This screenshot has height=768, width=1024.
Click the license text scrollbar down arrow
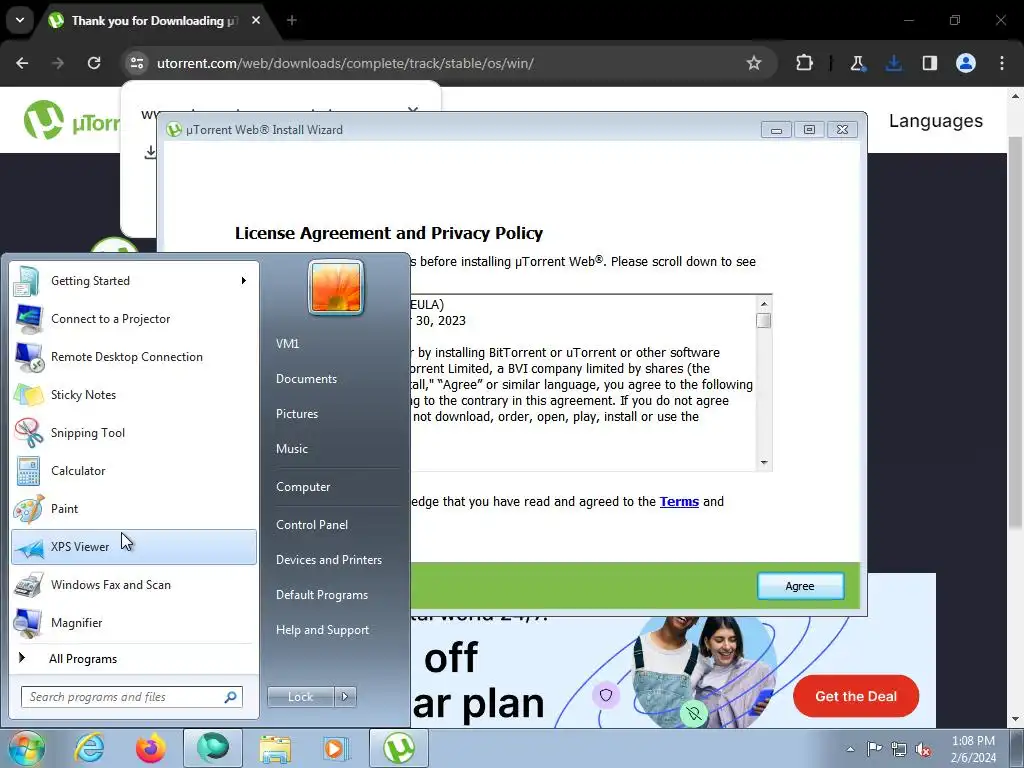coord(763,462)
